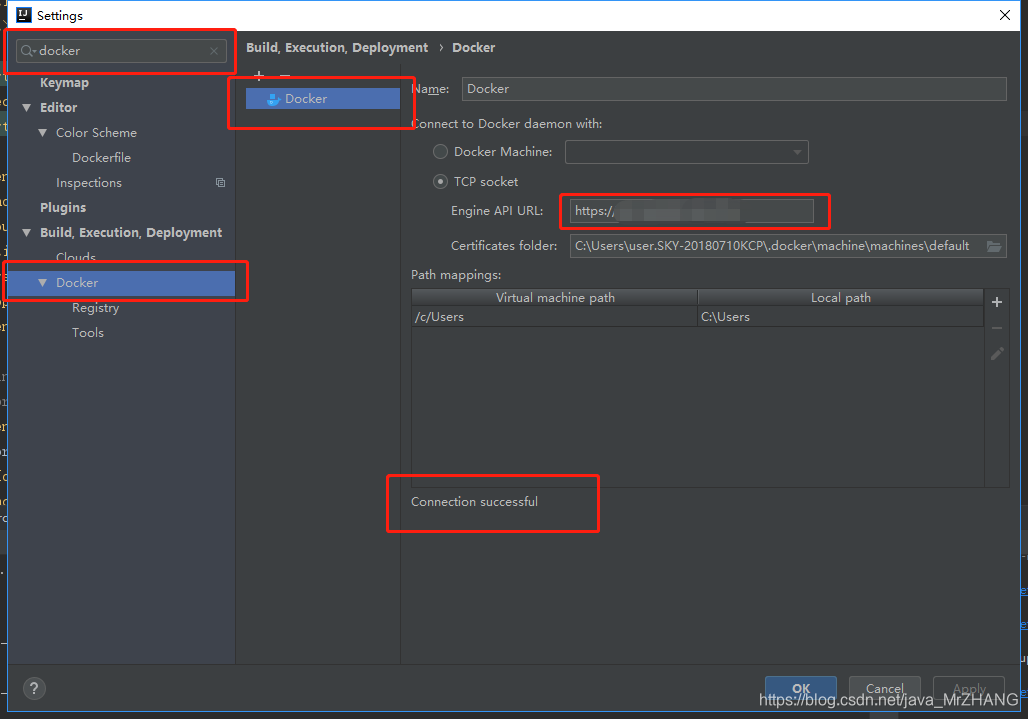Click Build, Execution, Deployment breadcrumb
The width and height of the screenshot is (1028, 719).
[x=337, y=48]
